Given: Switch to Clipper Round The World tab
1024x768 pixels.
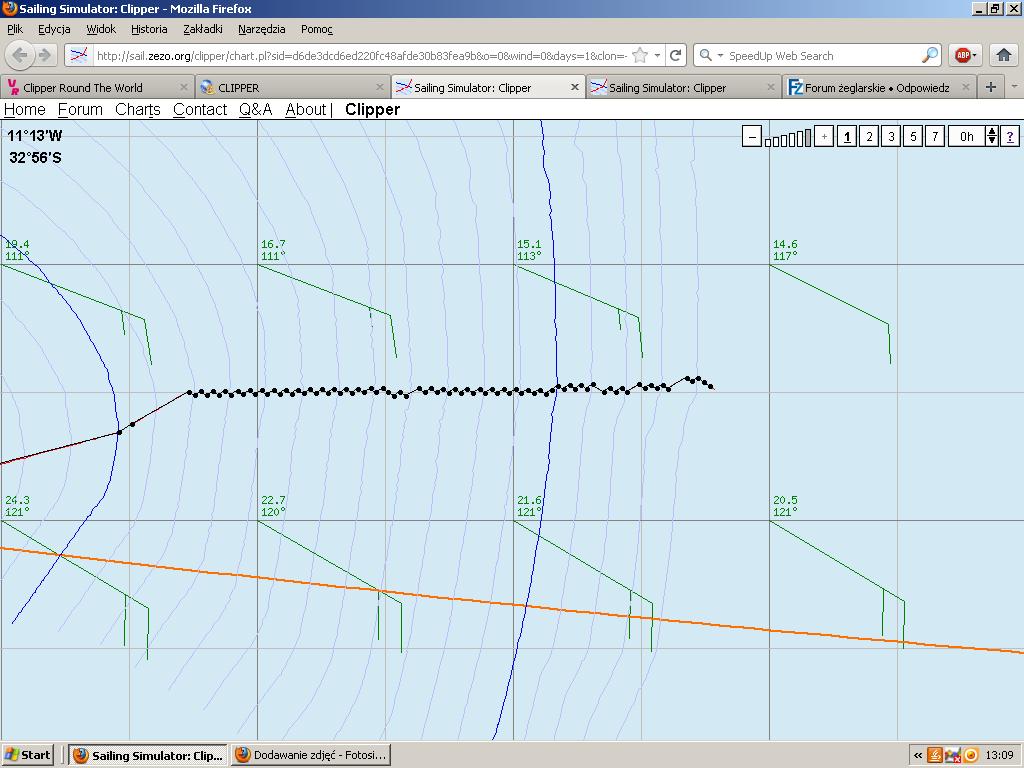Looking at the screenshot, I should pos(83,88).
